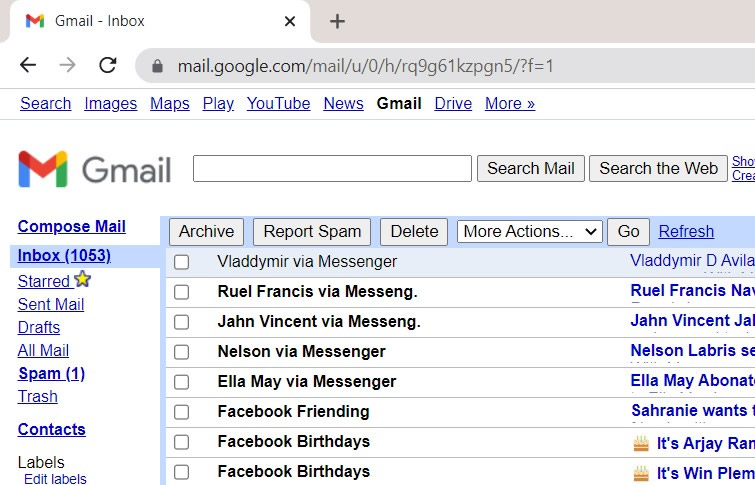755x485 pixels.
Task: Open All Mail
Action: point(43,351)
